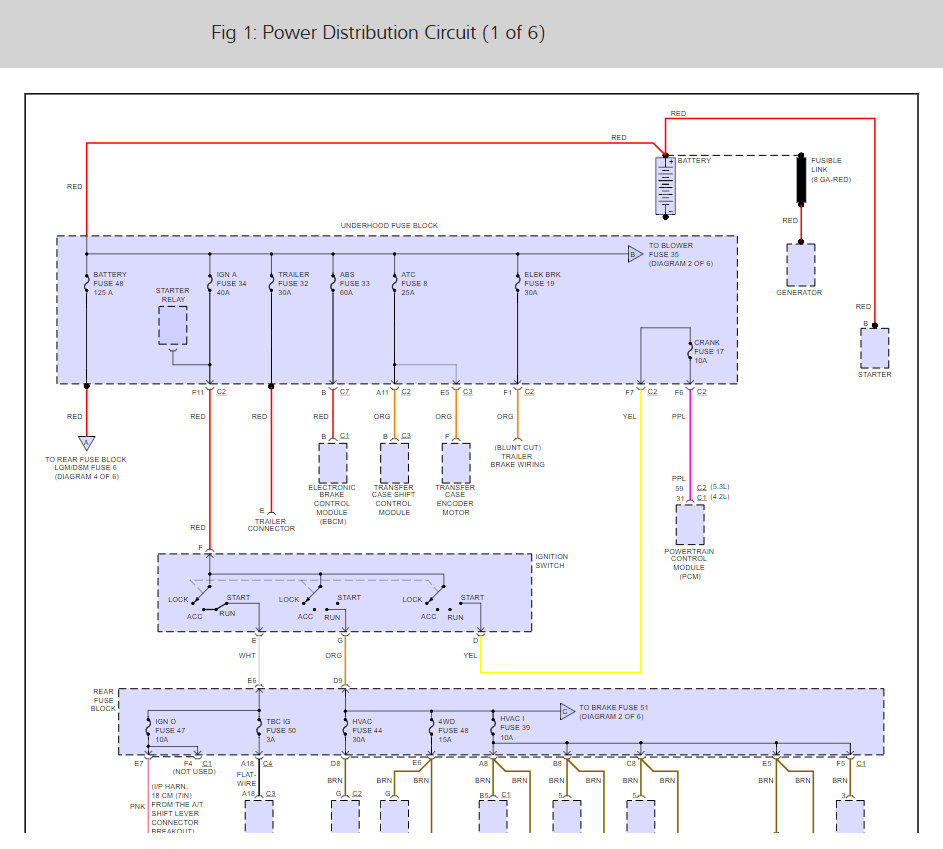Click the 'IGNITION SWITCH' label
Screen dimensions: 943x849
(x=551, y=561)
